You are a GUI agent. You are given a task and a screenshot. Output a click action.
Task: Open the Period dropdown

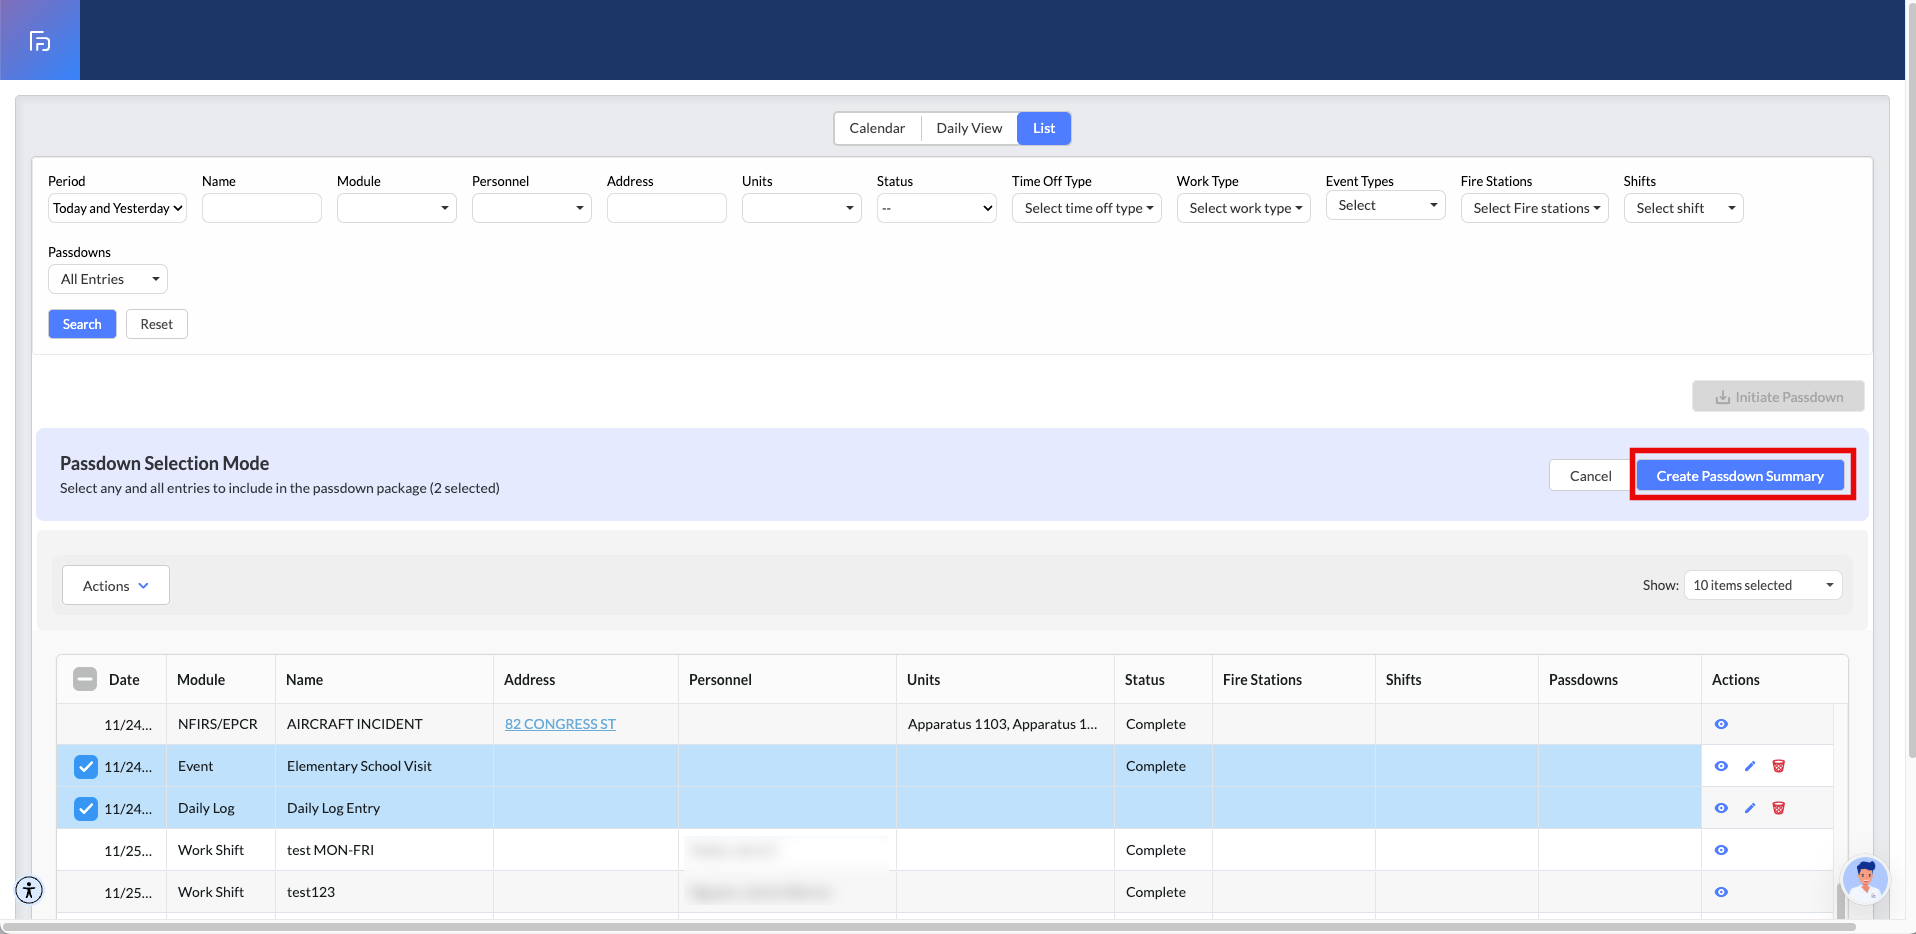[x=117, y=208]
